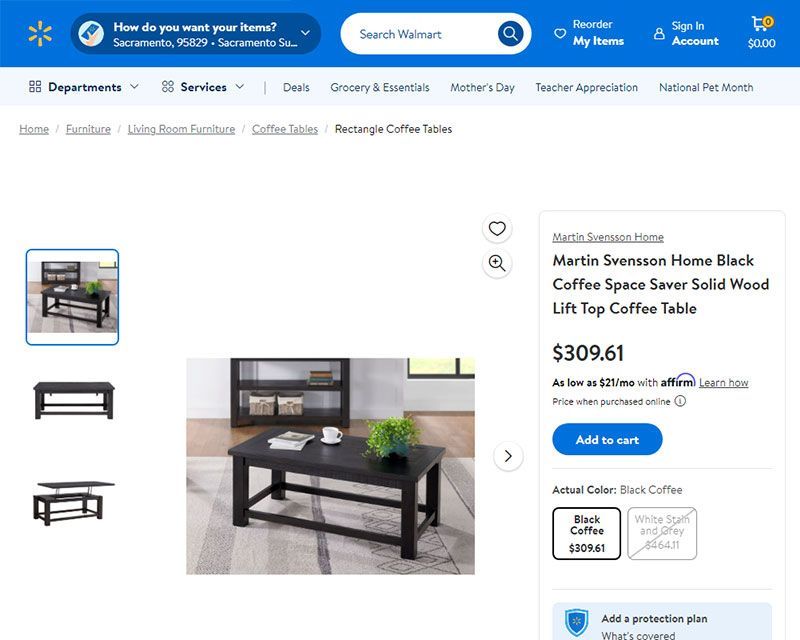Open the Coffee Tables breadcrumb link
Screen dimensions: 800x640
pyautogui.click(x=285, y=129)
